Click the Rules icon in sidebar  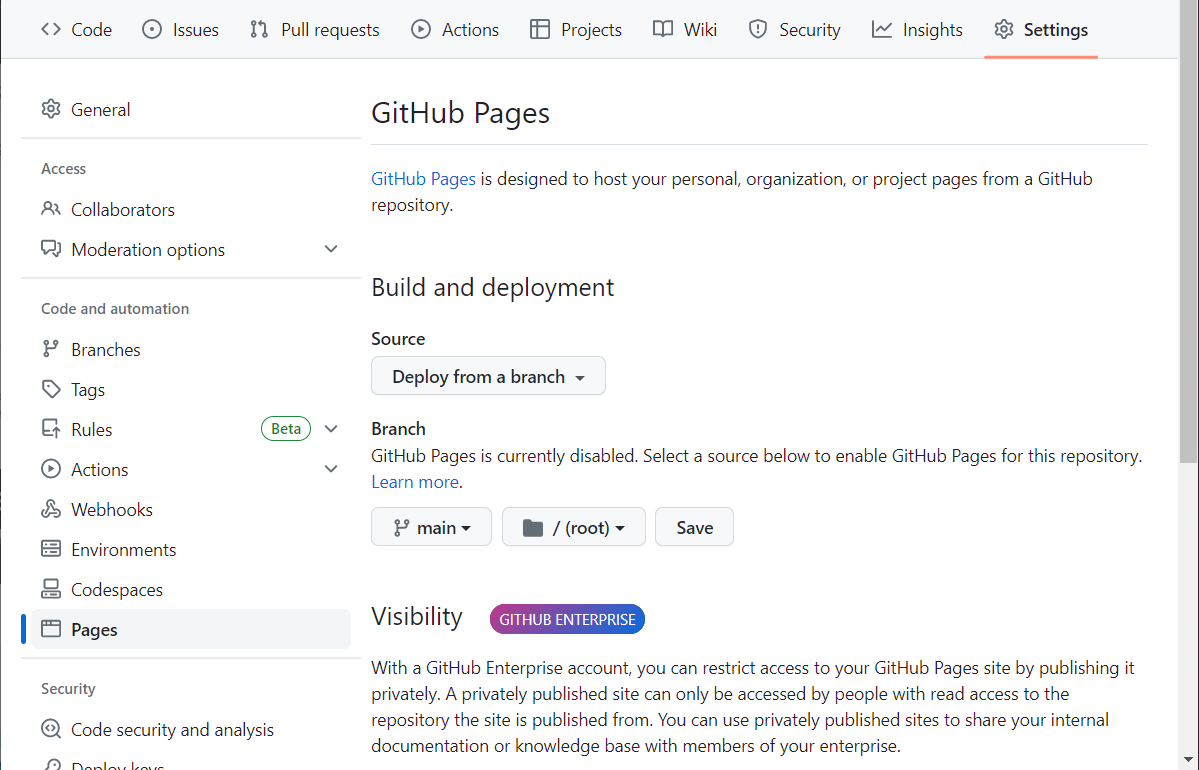(x=50, y=428)
